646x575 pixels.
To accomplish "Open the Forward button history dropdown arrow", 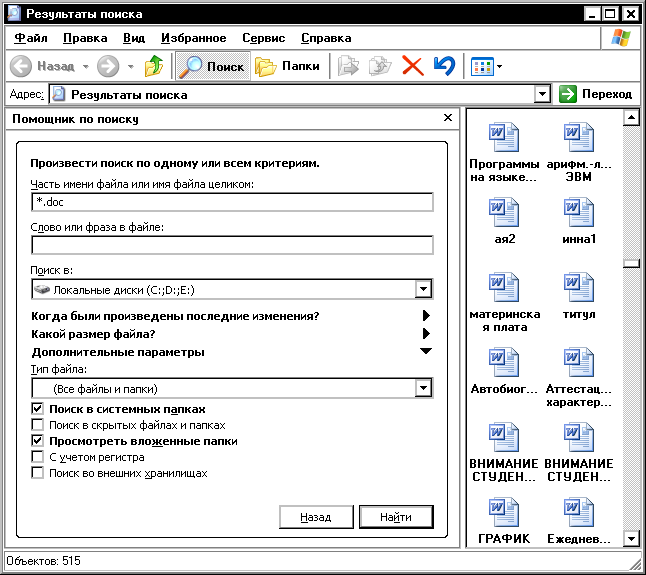I will point(131,66).
